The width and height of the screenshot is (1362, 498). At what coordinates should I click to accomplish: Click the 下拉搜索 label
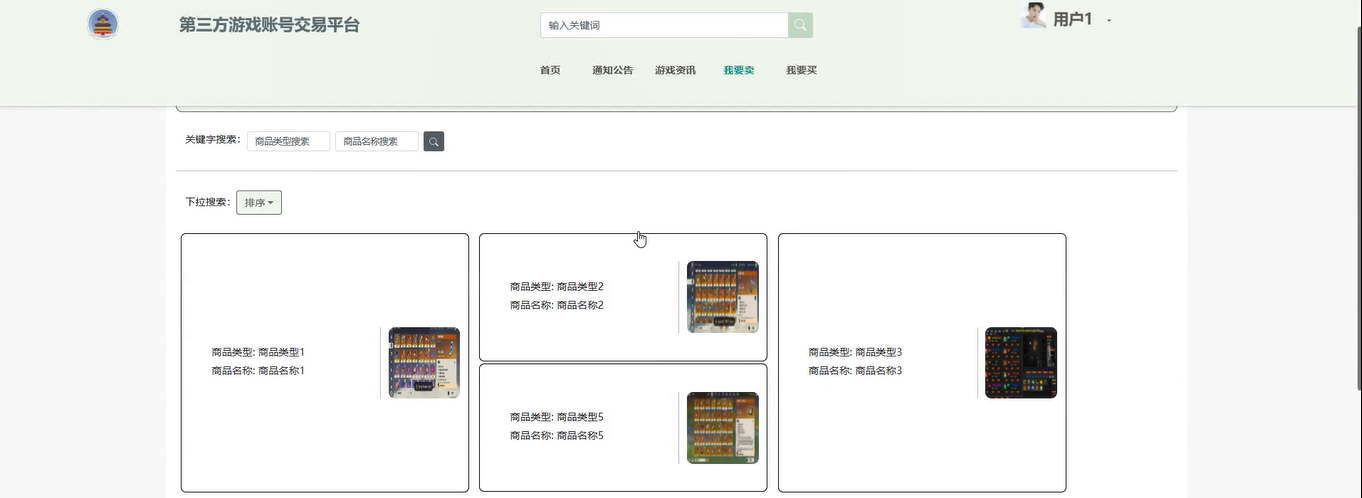tap(208, 202)
